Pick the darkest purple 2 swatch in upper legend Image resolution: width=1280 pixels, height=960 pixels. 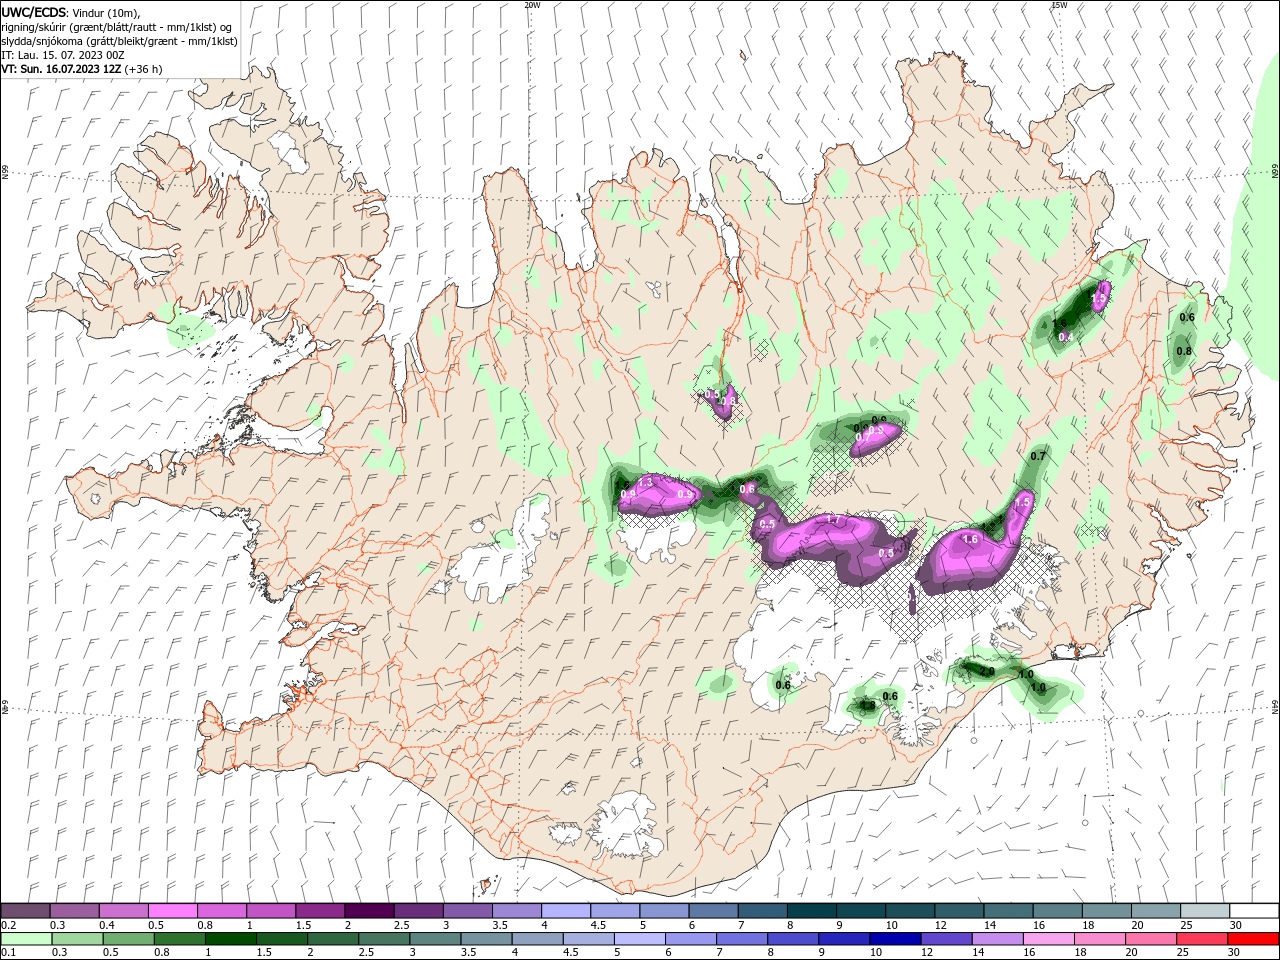tap(368, 911)
